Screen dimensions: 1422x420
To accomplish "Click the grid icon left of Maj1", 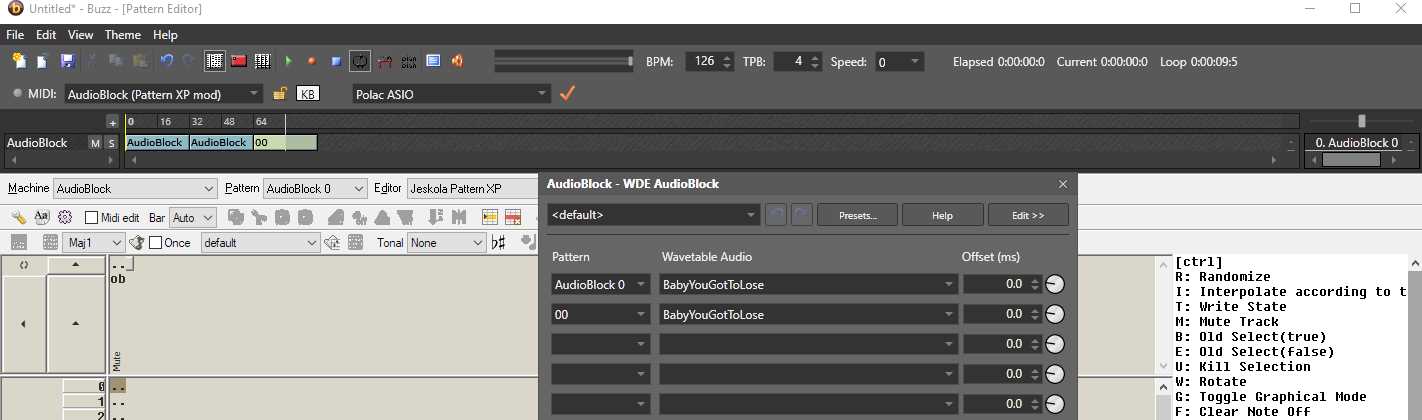I will tap(51, 242).
